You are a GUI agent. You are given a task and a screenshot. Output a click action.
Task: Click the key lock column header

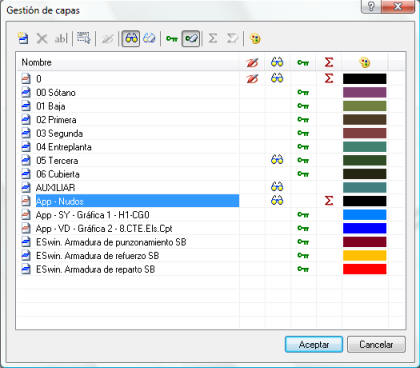(x=303, y=62)
